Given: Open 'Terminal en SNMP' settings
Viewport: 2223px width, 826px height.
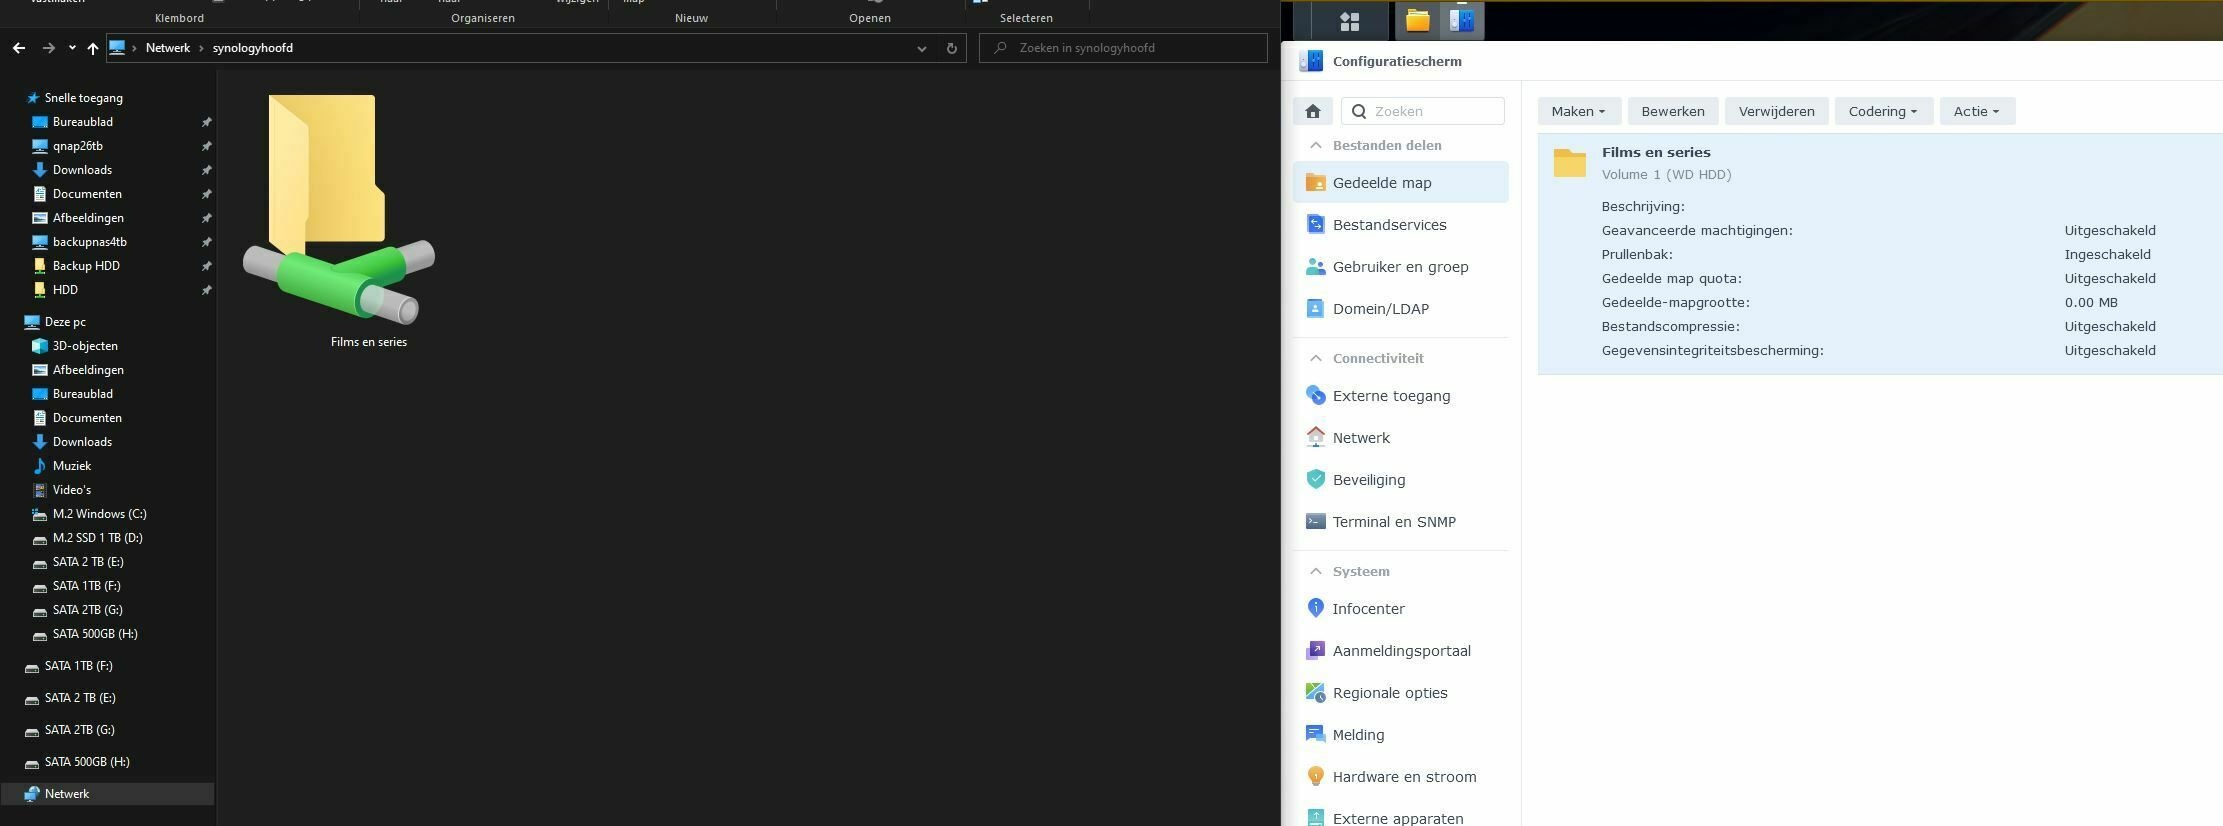Looking at the screenshot, I should click(x=1401, y=522).
